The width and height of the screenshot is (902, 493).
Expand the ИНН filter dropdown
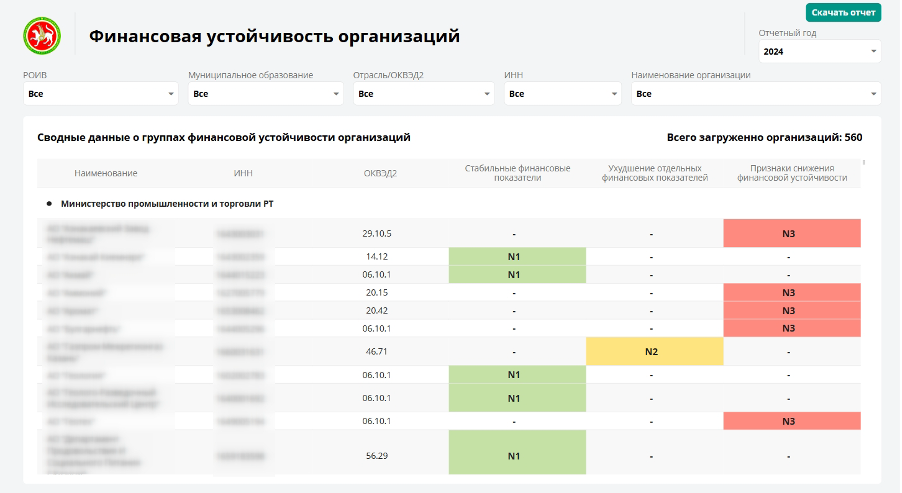pyautogui.click(x=563, y=94)
